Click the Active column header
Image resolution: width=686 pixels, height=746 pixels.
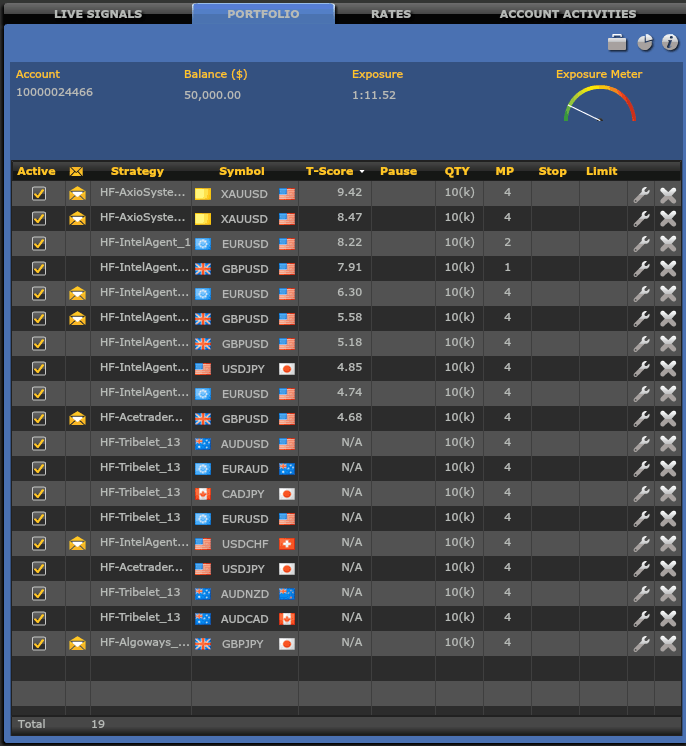coord(36,171)
